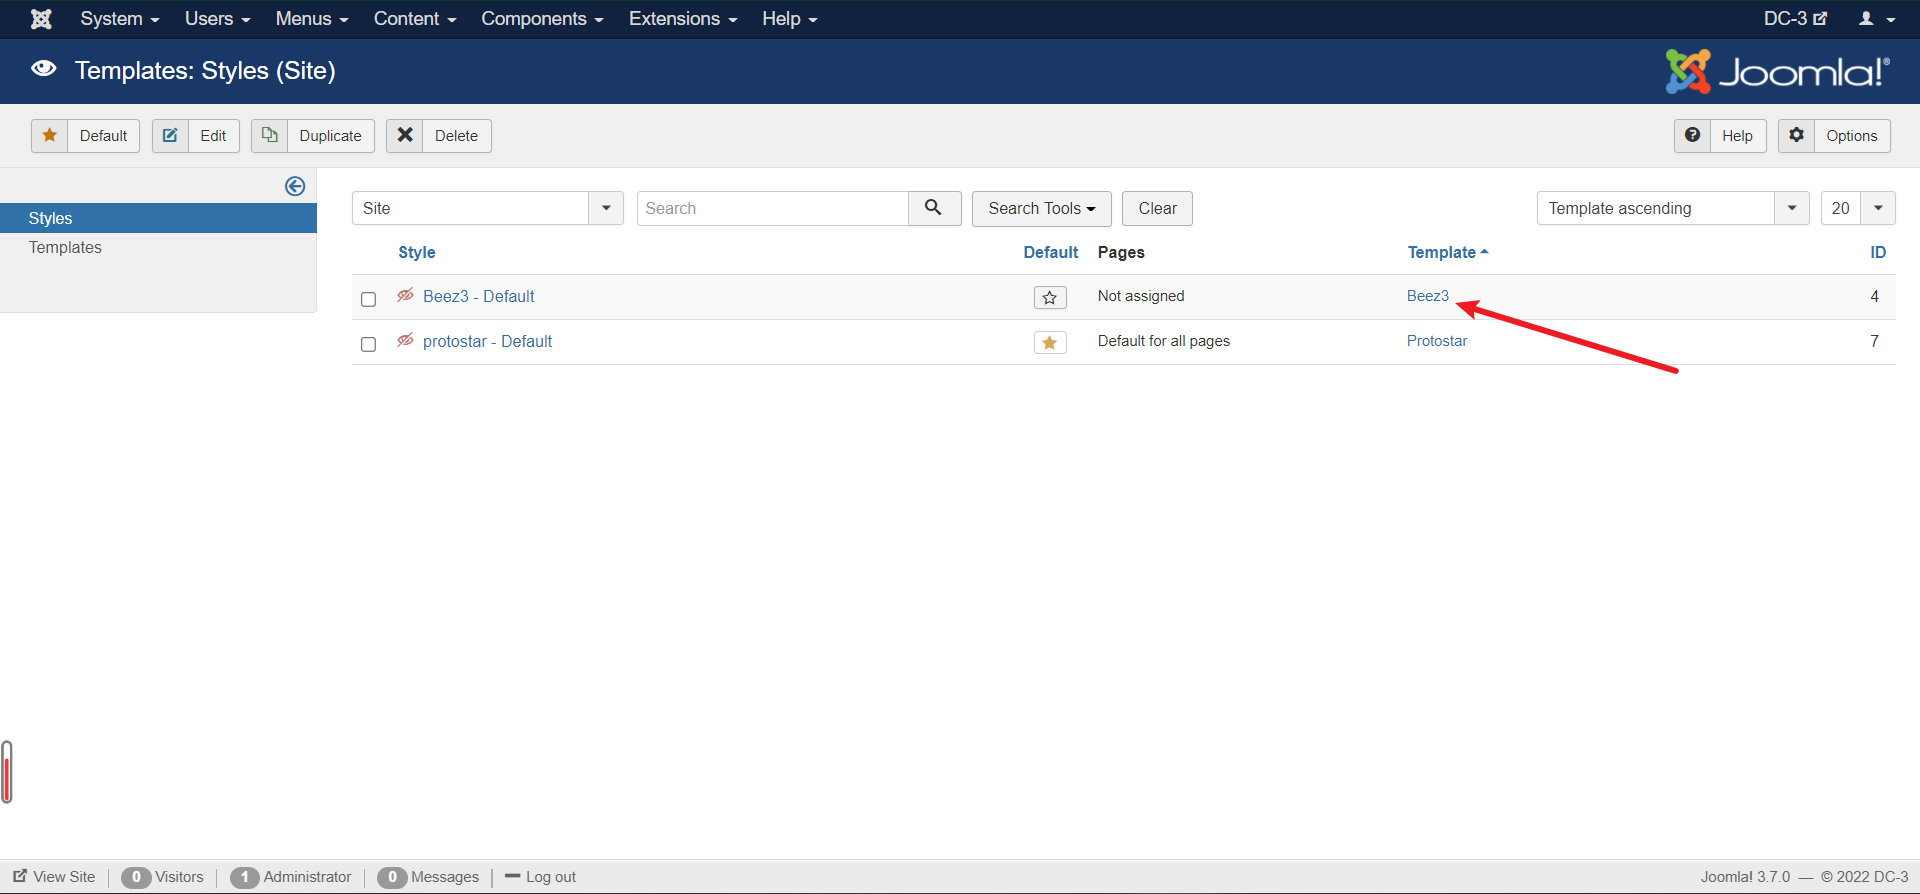1920x894 pixels.
Task: Click the search magnifier button
Action: [934, 208]
